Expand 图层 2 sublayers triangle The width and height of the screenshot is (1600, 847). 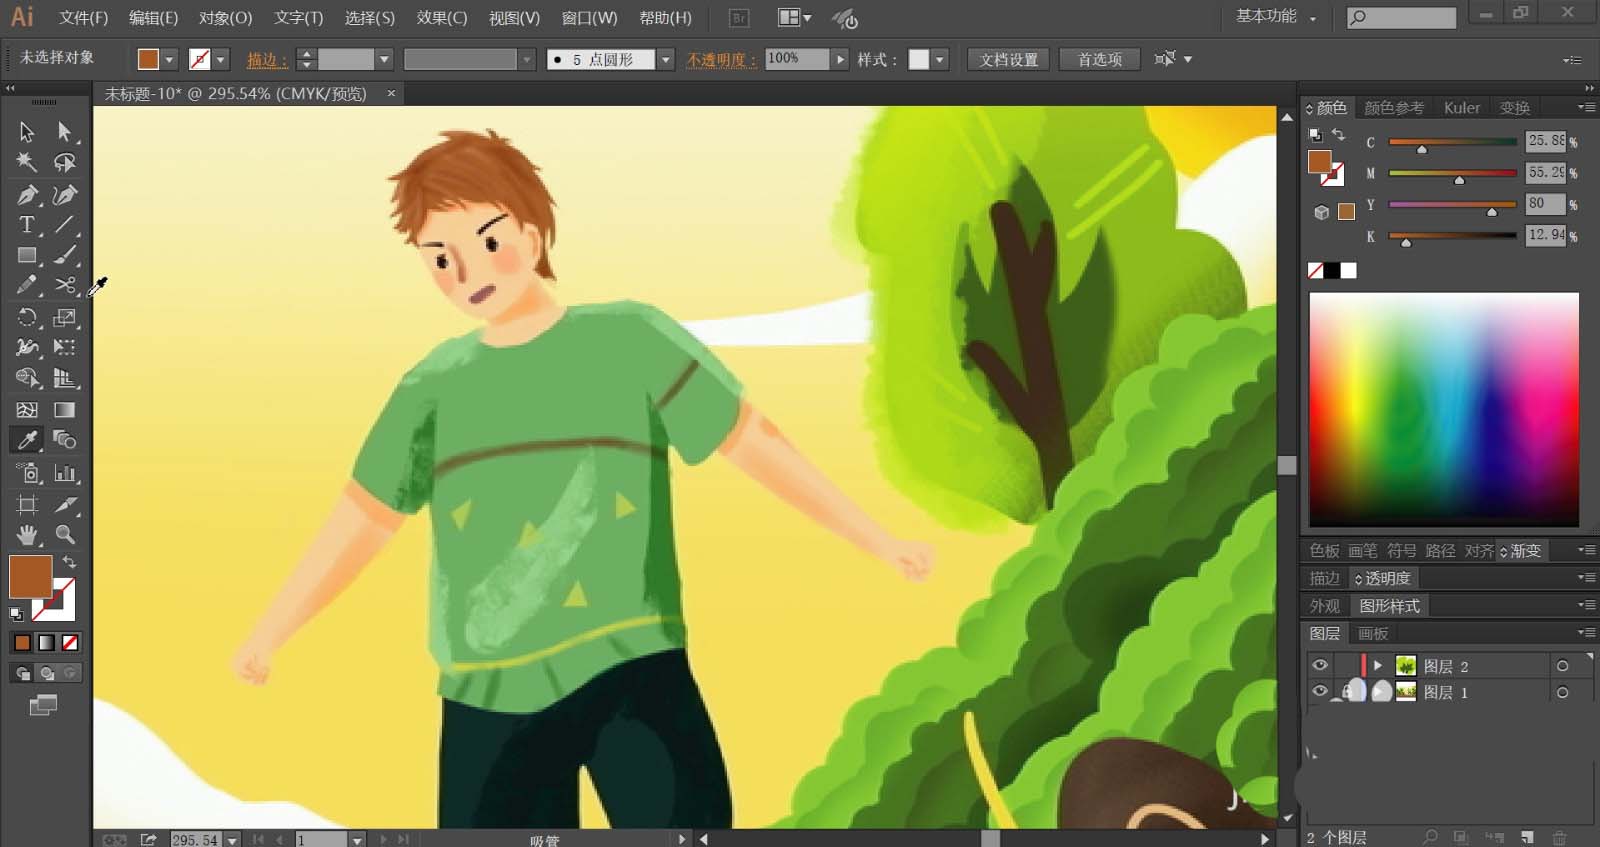(x=1378, y=665)
